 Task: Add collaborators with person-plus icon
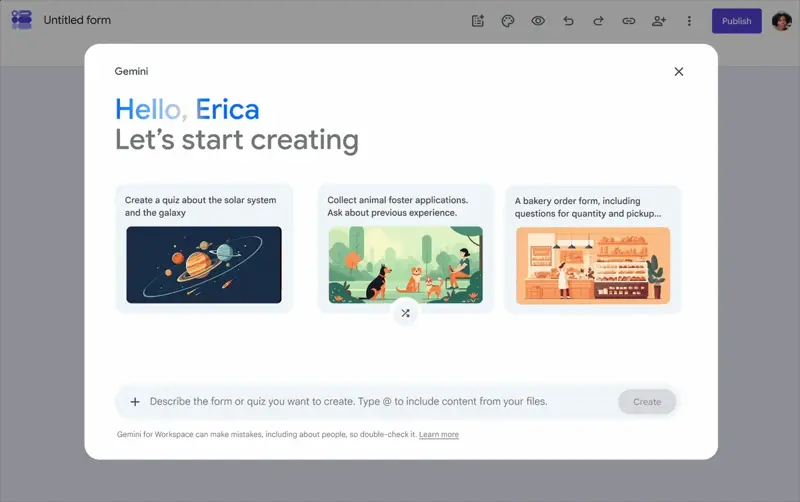tap(659, 21)
